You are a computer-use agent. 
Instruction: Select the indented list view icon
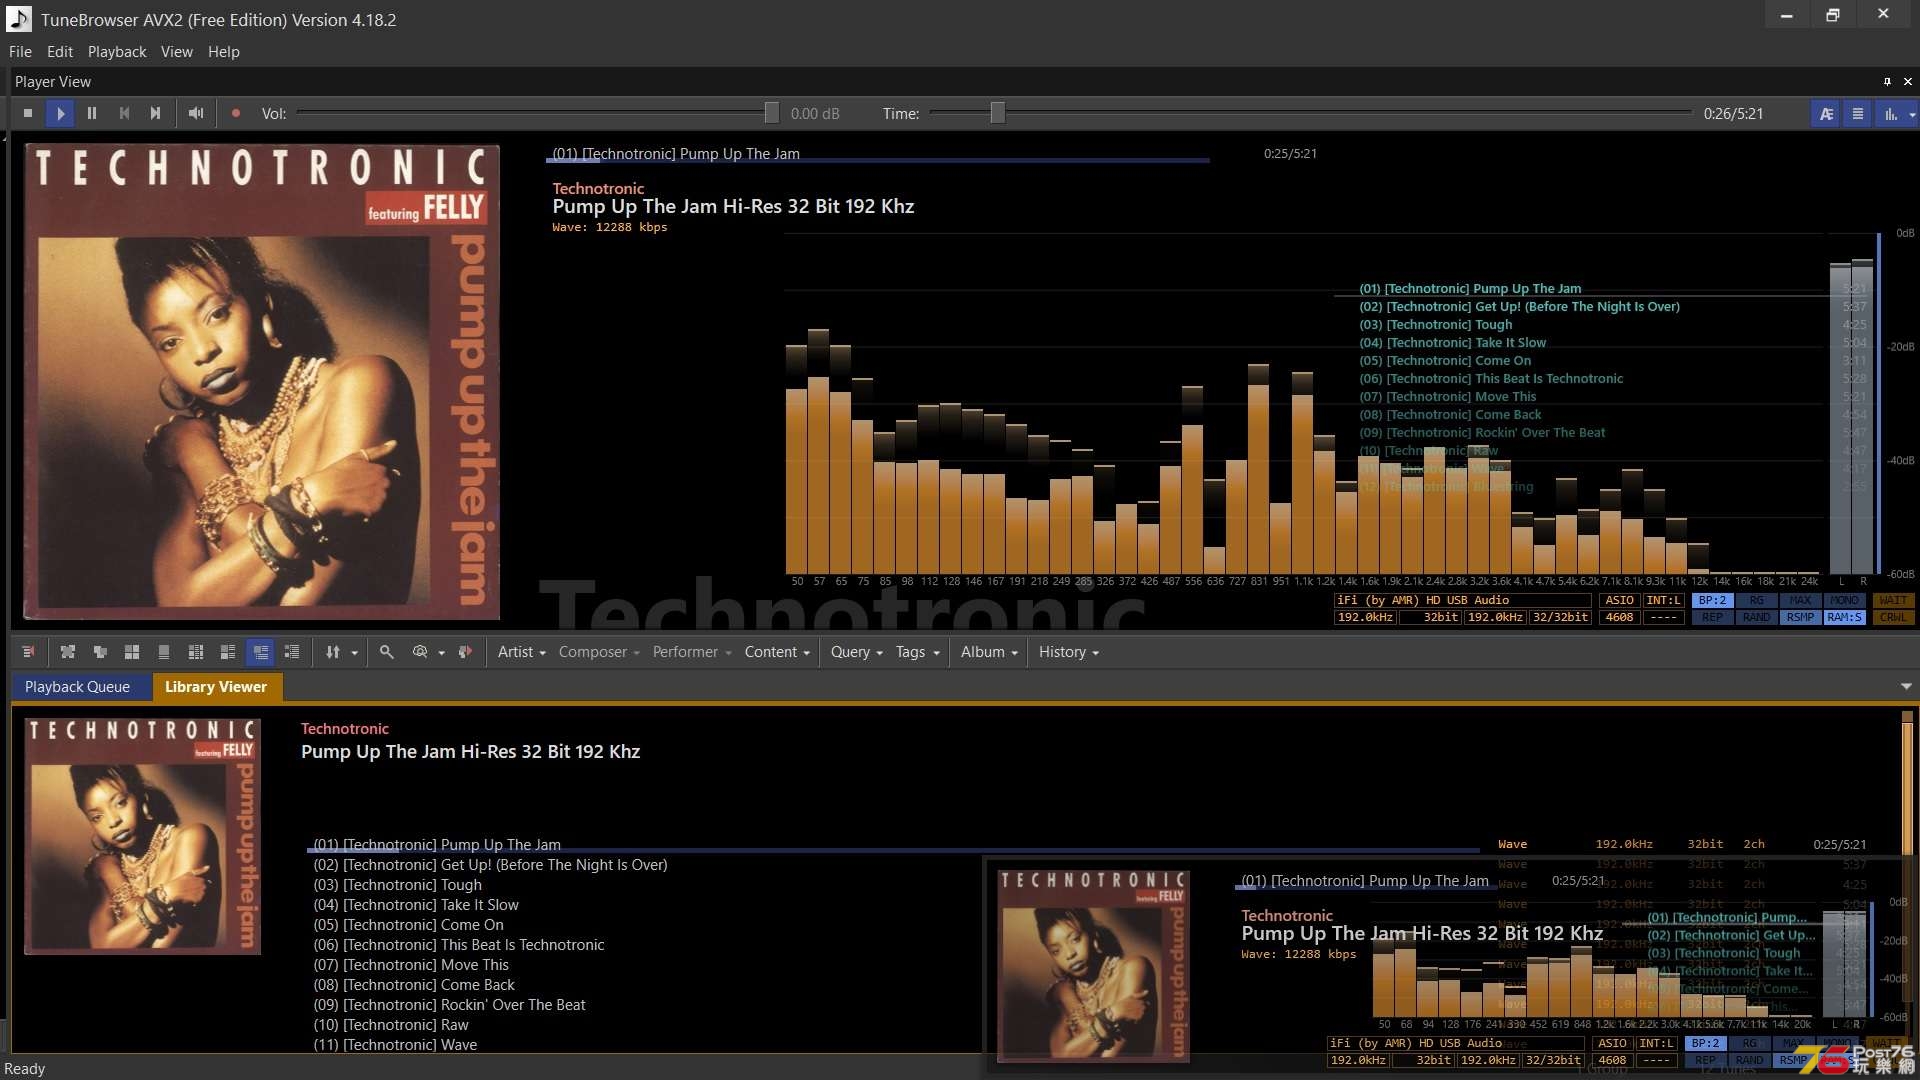click(x=292, y=652)
